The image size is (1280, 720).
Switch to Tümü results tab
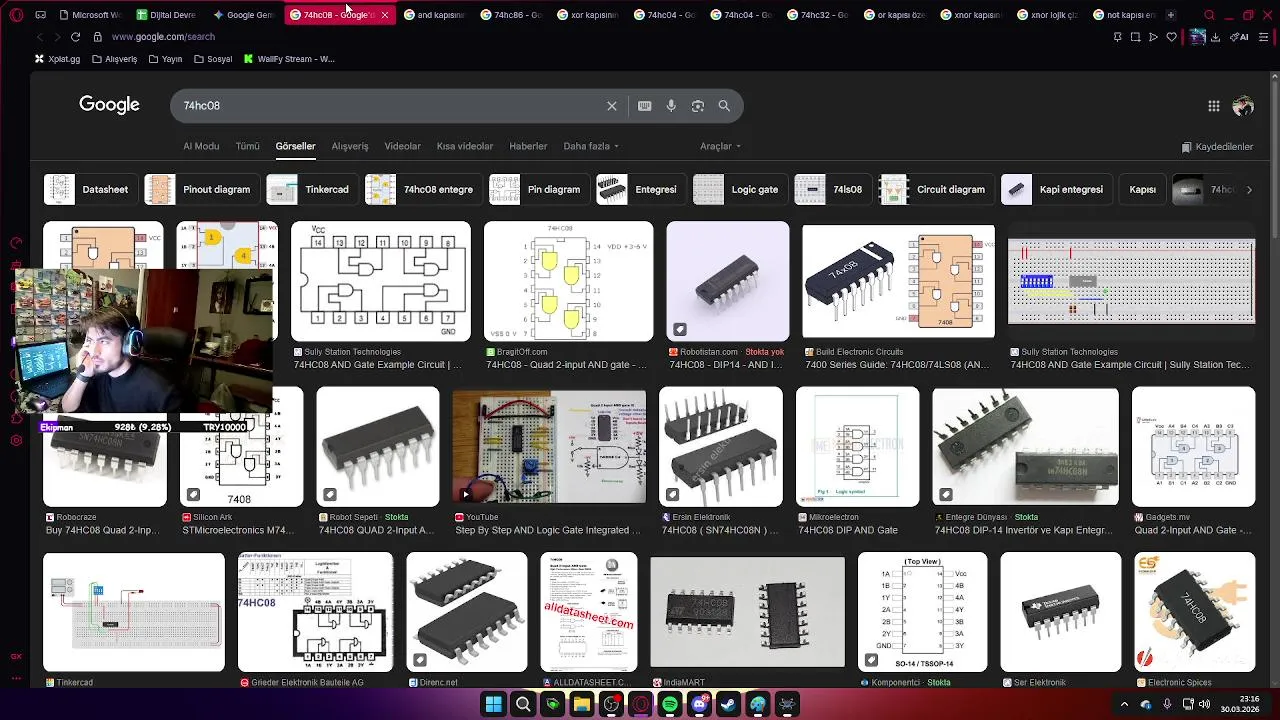pos(247,146)
